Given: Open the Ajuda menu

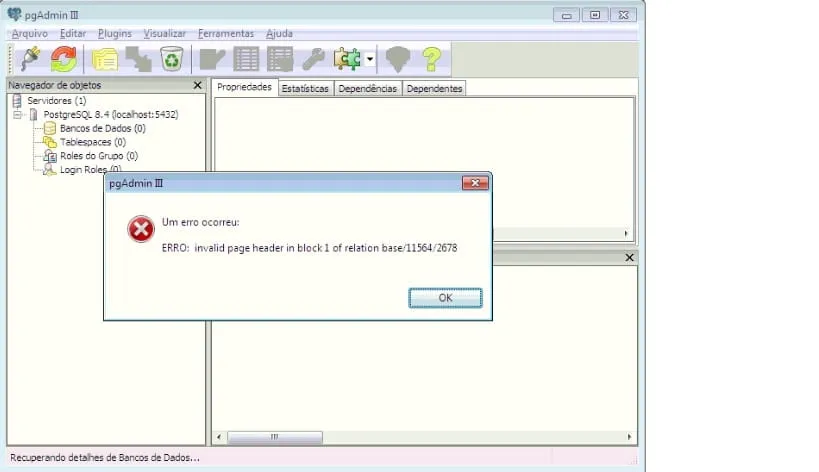Looking at the screenshot, I should 279,33.
